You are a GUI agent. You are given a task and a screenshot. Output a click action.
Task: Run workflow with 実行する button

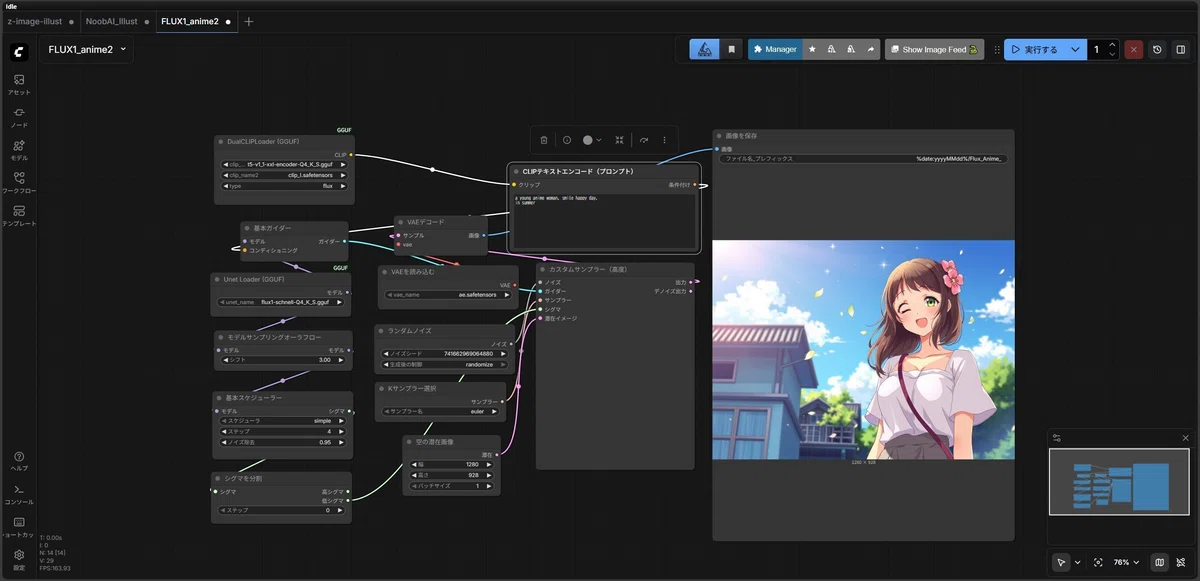coord(1034,49)
